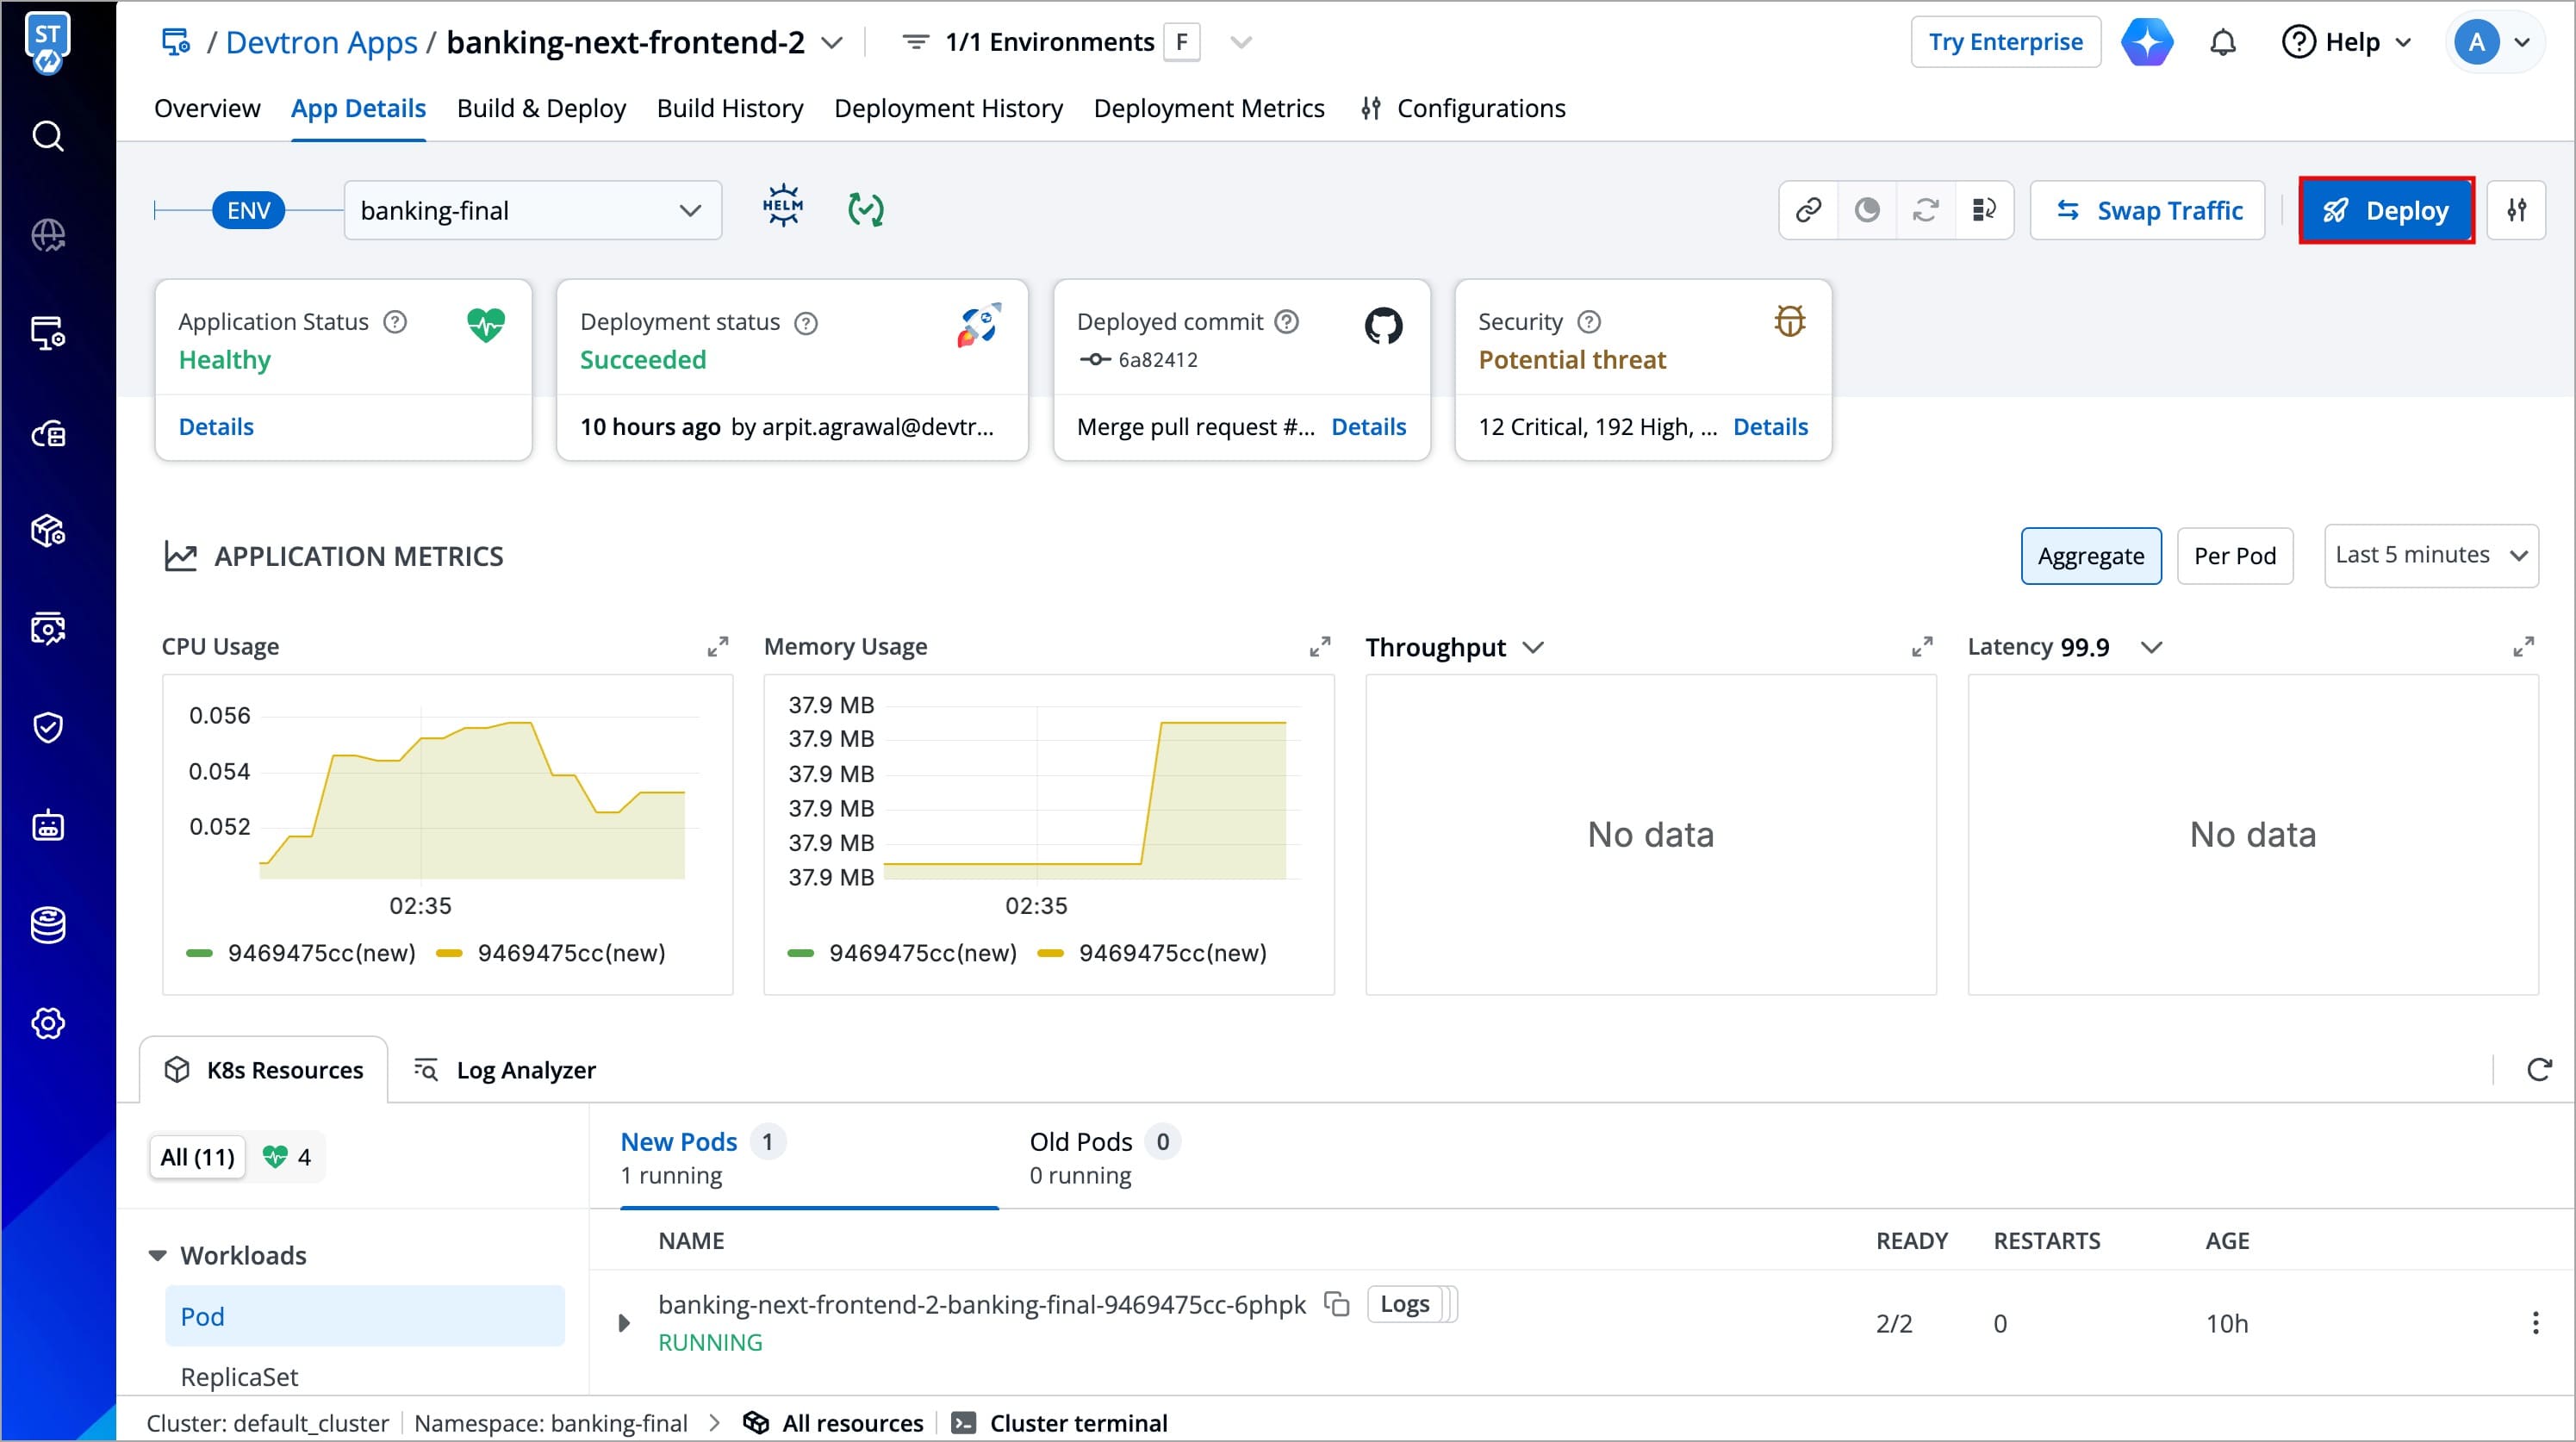This screenshot has width=2576, height=1442.
Task: Switch metrics to Aggregate view
Action: [2090, 556]
